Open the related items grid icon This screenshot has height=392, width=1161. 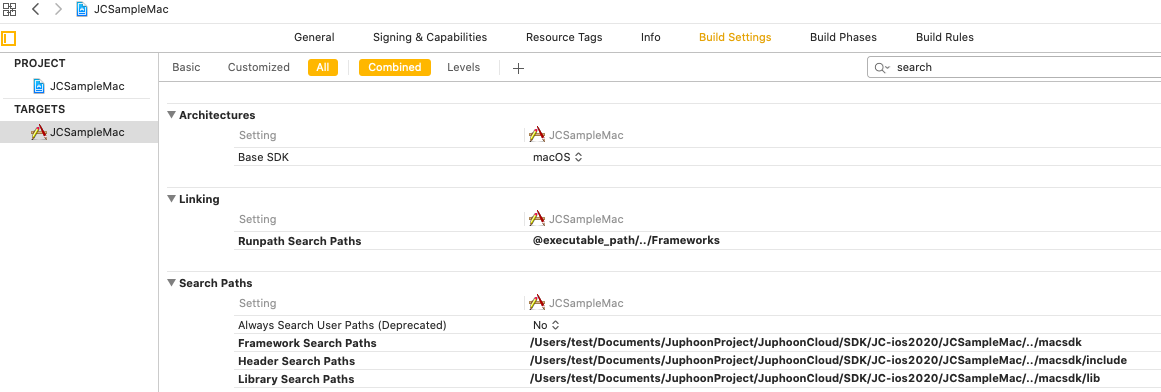coord(10,10)
